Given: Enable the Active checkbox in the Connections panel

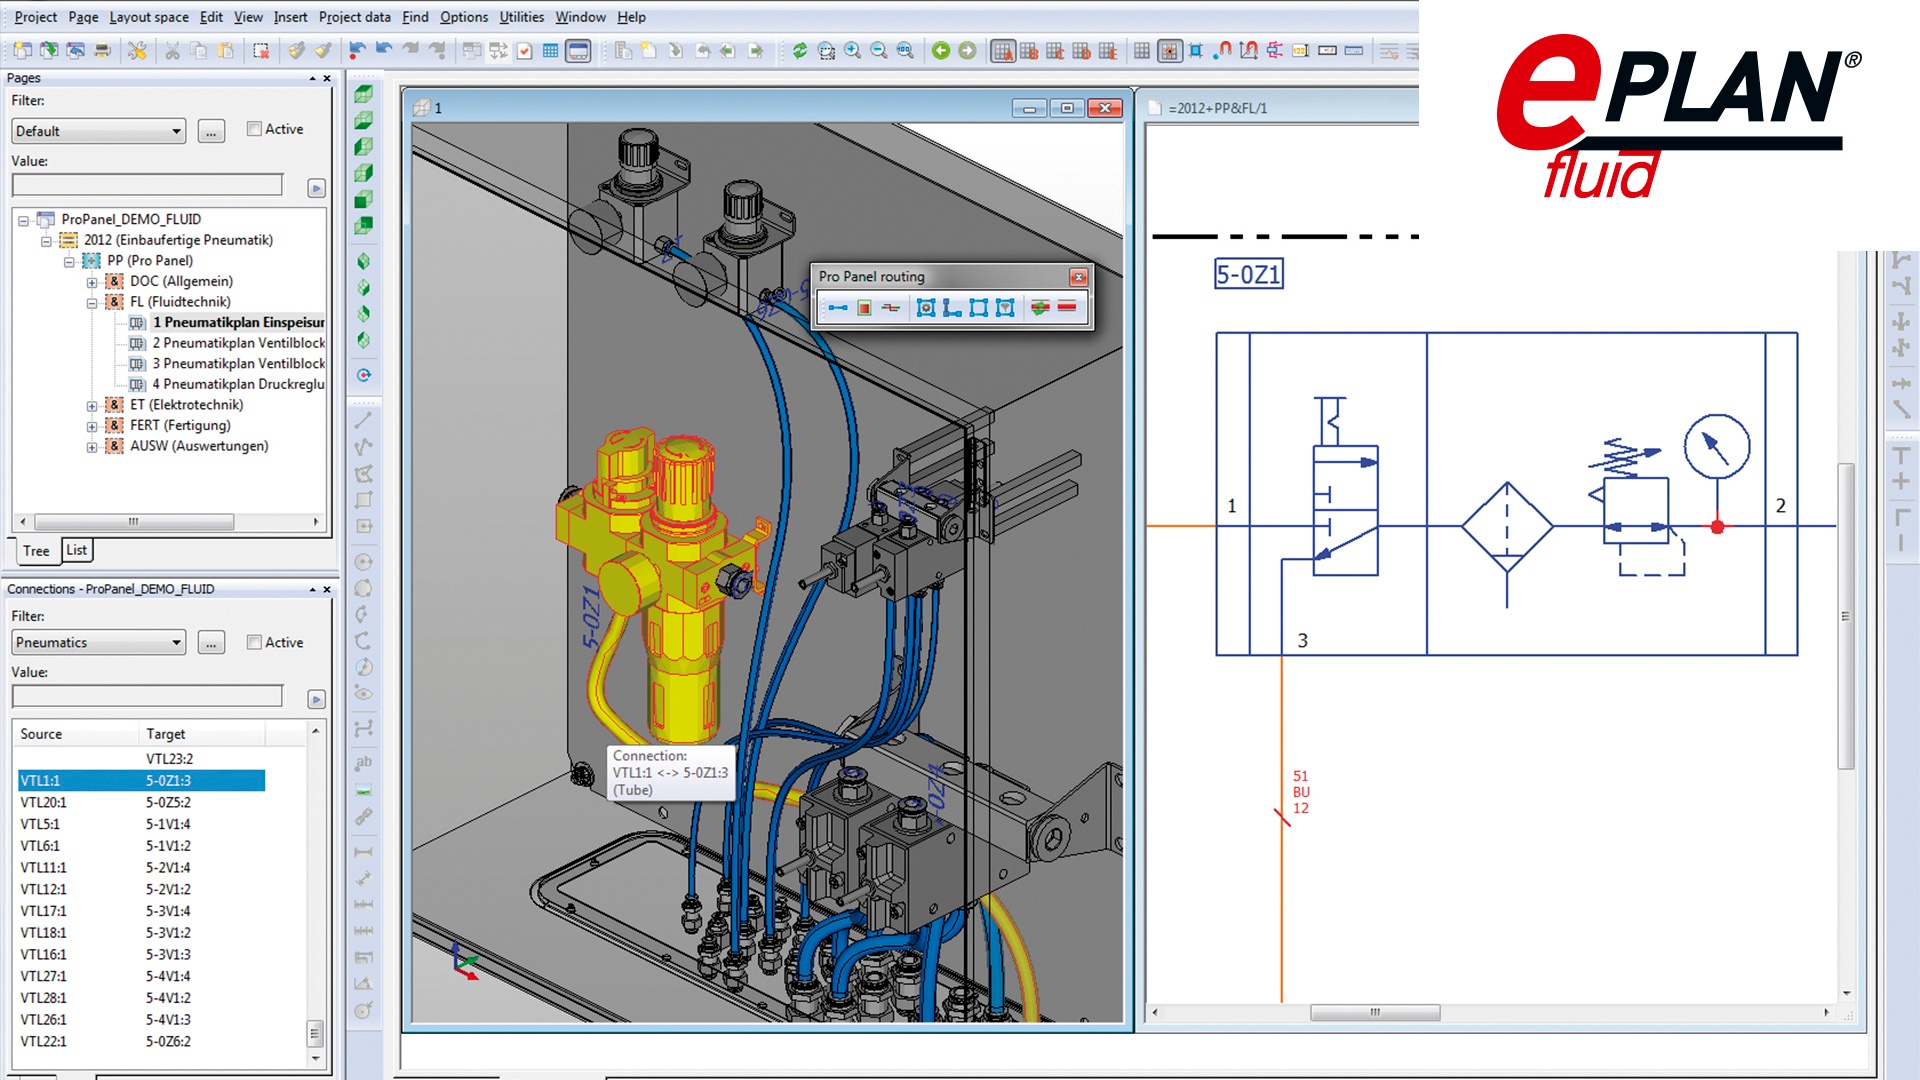Looking at the screenshot, I should pos(254,642).
